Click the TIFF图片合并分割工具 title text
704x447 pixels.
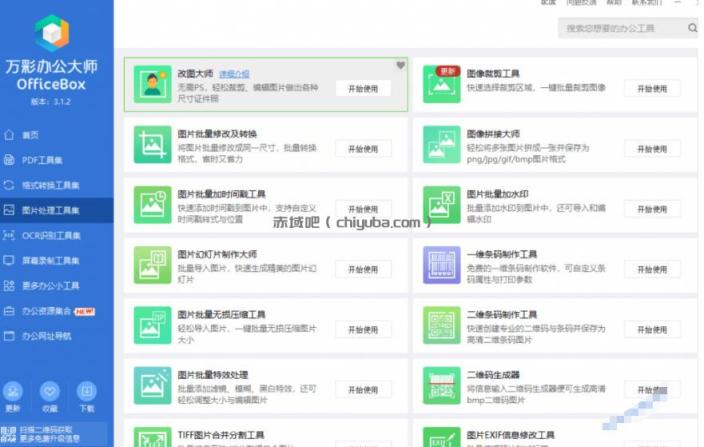pyautogui.click(x=220, y=435)
